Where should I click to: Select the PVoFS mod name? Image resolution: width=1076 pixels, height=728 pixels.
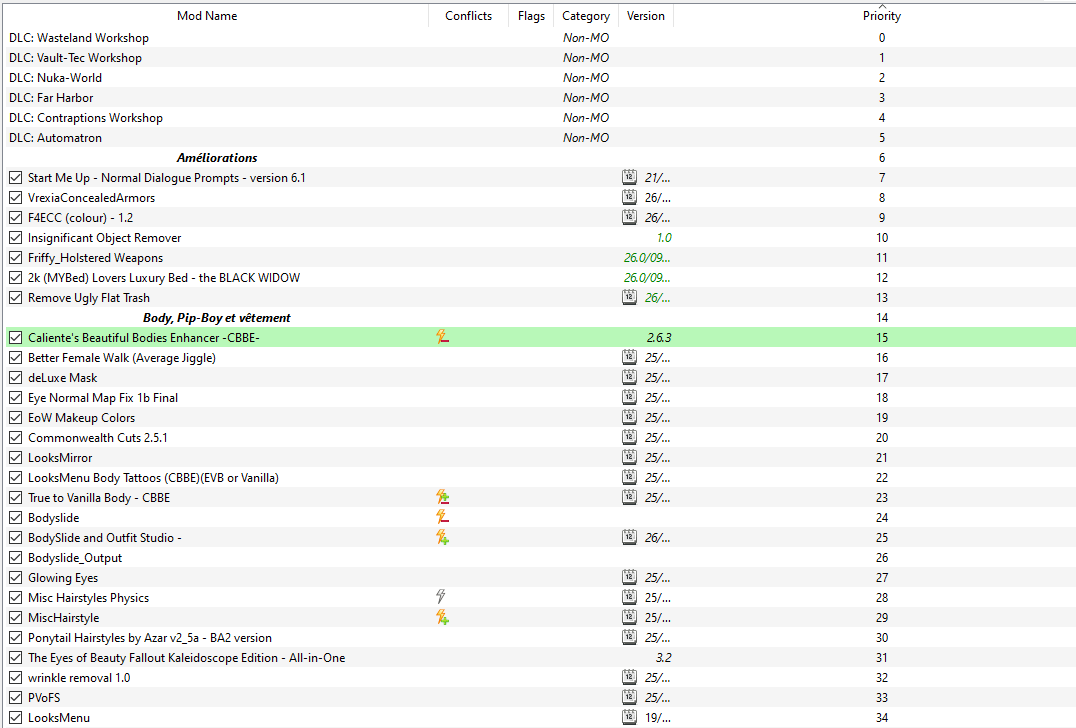pyautogui.click(x=44, y=697)
